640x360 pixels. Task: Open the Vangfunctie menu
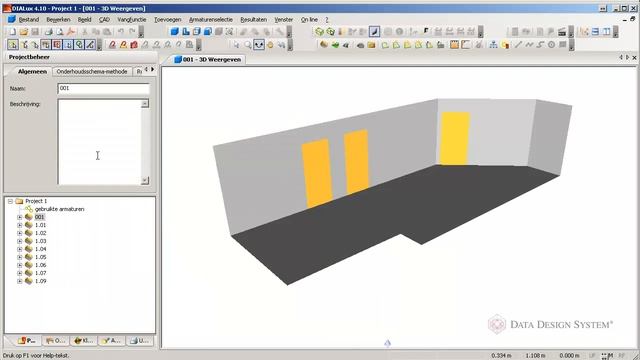[131, 20]
